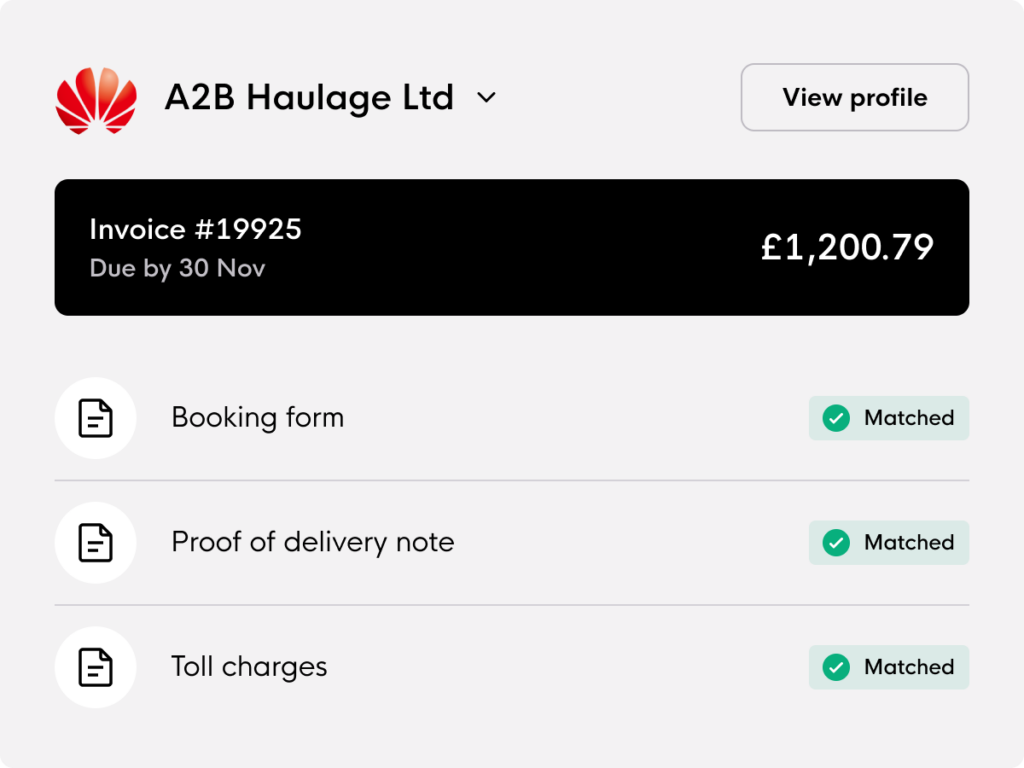Expand the chevron next to A2B Haulage Ltd
This screenshot has height=768, width=1024.
coord(487,98)
